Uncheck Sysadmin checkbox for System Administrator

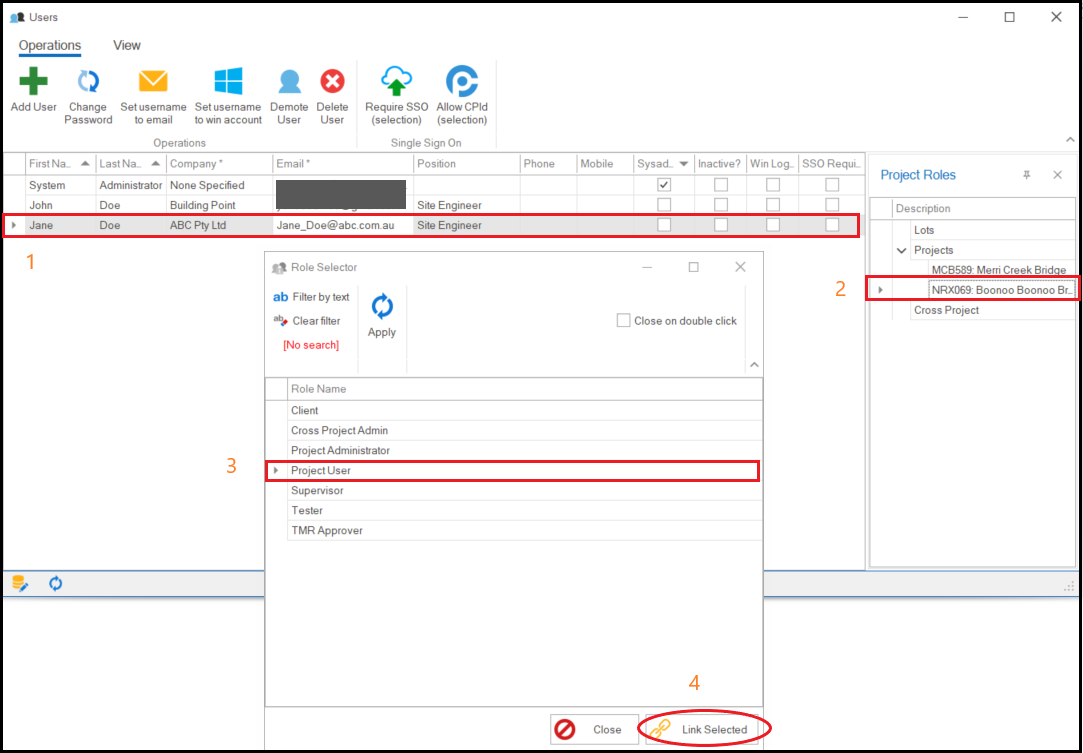(664, 185)
